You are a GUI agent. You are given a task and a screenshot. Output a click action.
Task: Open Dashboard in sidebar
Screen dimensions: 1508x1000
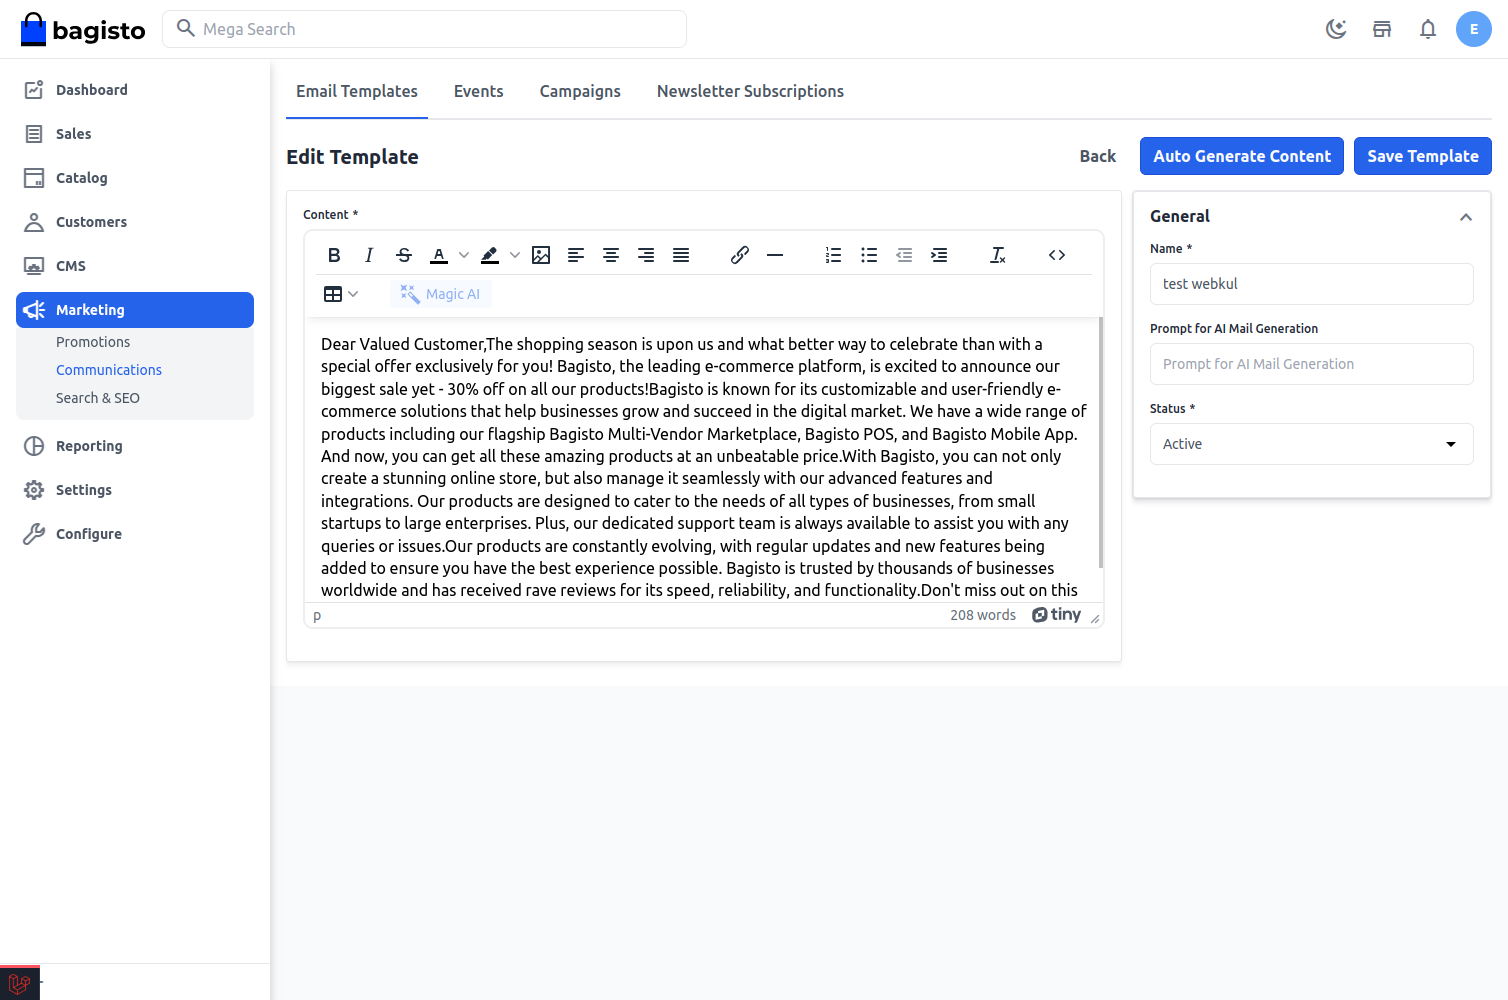click(x=135, y=90)
